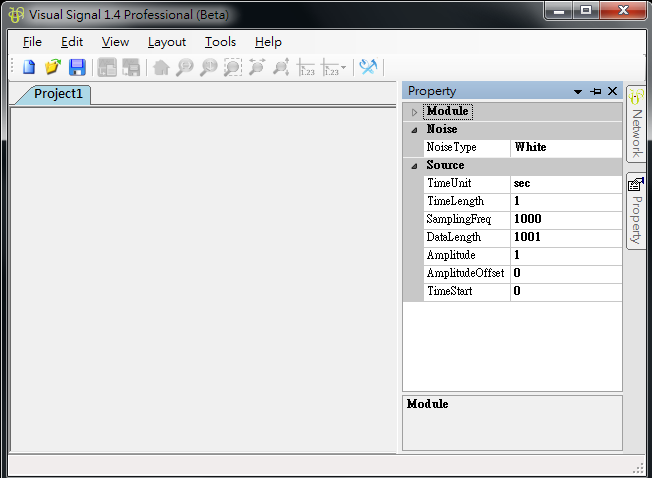Click the wrench and hammer tools icon
Screen dimensions: 652x478
(368, 67)
